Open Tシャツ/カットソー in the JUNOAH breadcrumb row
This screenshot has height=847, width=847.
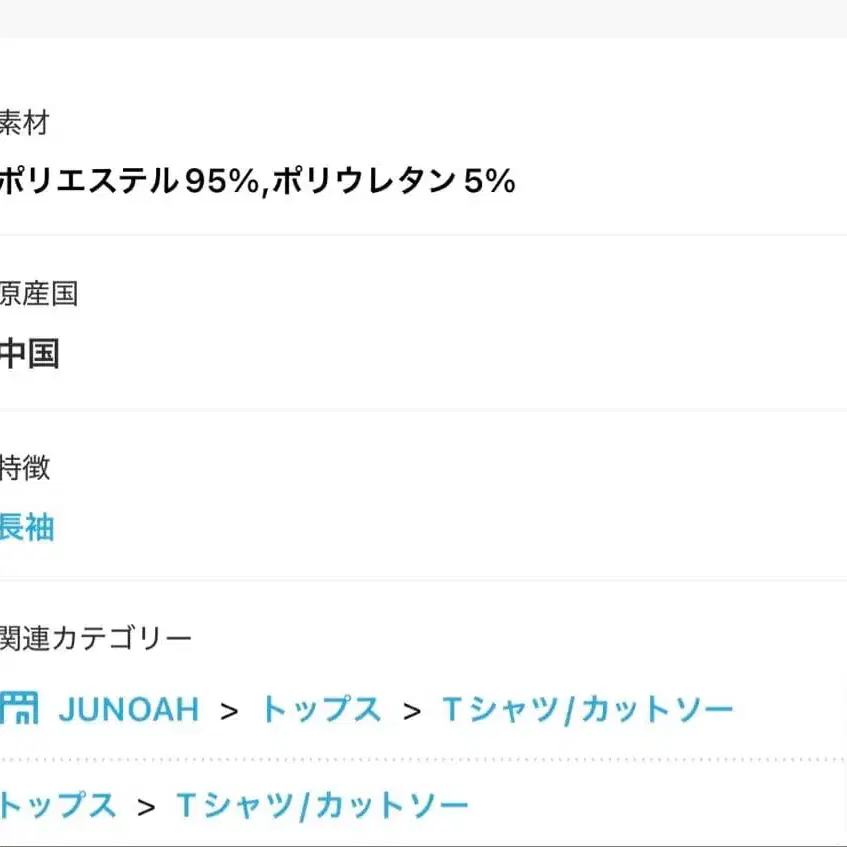click(588, 710)
